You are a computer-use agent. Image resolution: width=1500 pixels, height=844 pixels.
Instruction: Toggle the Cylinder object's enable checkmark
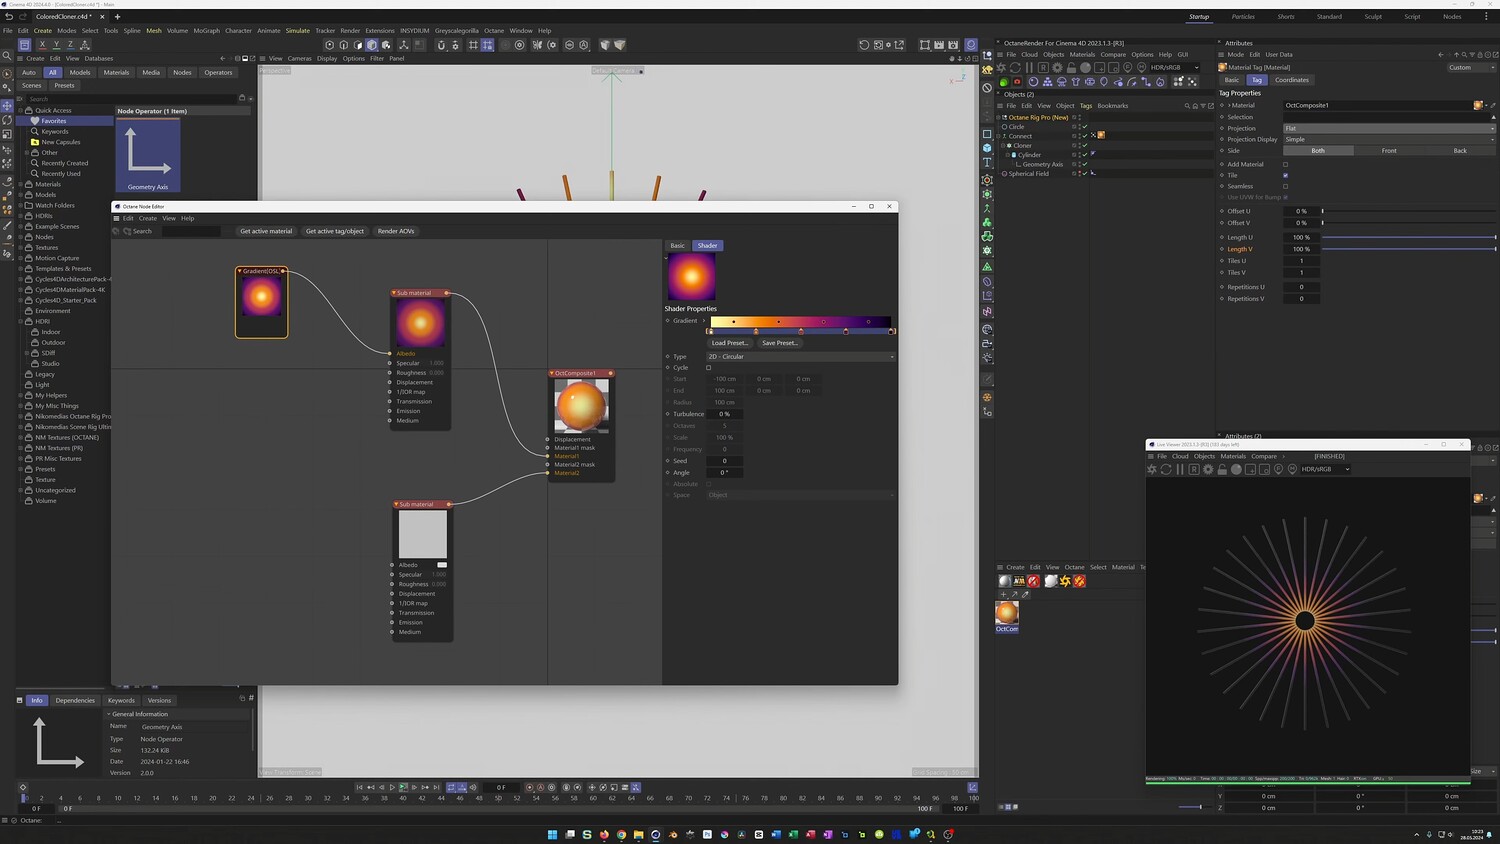pos(1084,155)
